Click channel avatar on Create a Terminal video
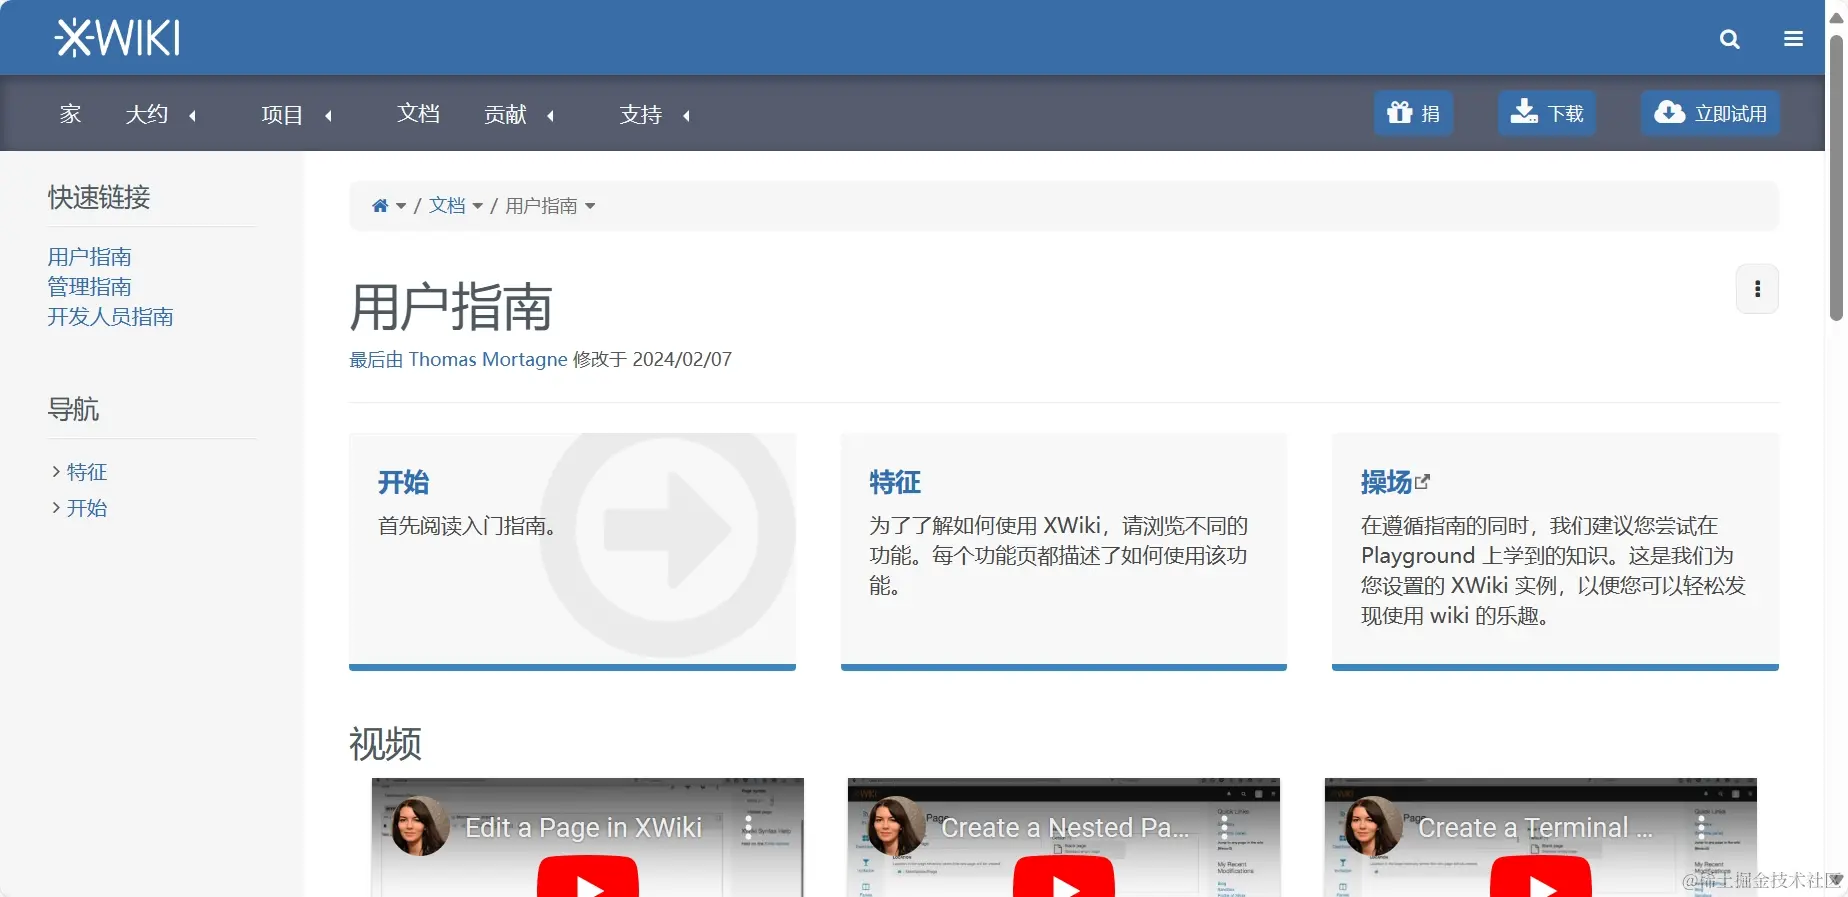Screen dimensions: 1848x897 pyautogui.click(x=1373, y=826)
